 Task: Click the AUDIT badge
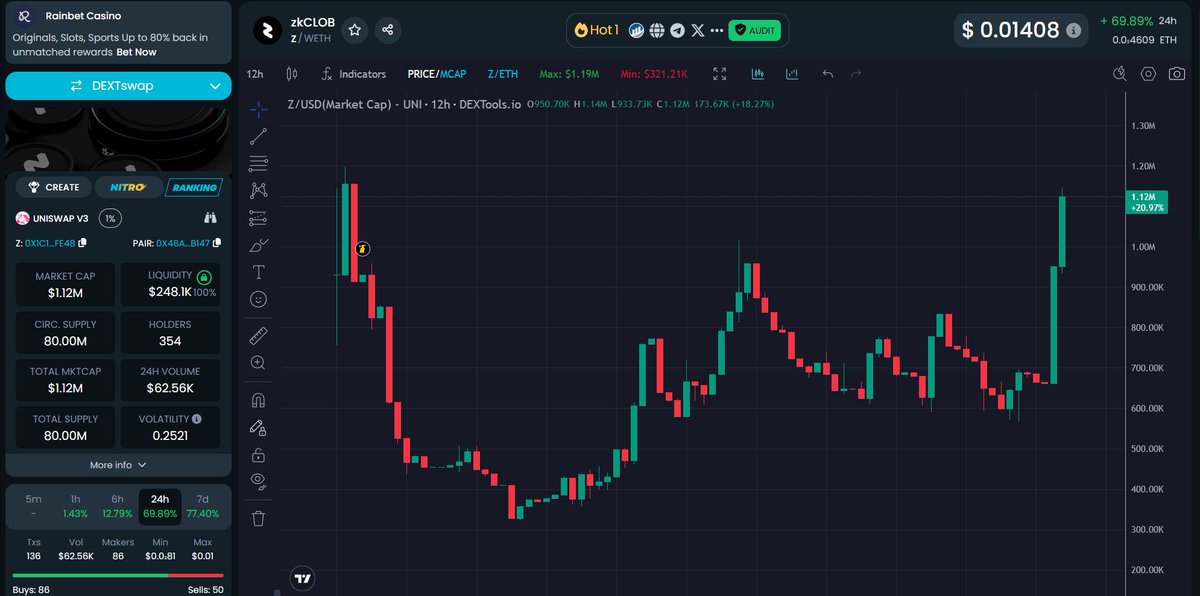click(755, 30)
